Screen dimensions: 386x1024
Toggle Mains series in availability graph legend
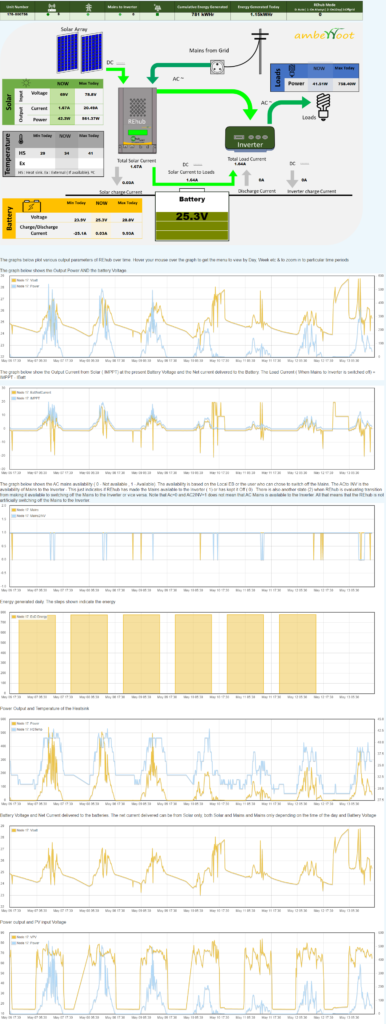(24, 511)
